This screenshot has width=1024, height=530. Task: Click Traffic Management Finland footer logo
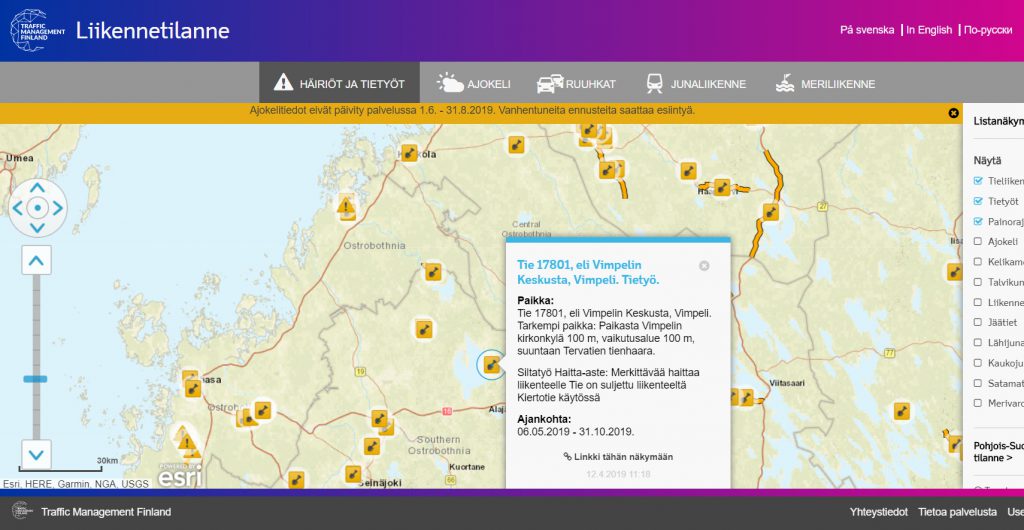pyautogui.click(x=22, y=512)
